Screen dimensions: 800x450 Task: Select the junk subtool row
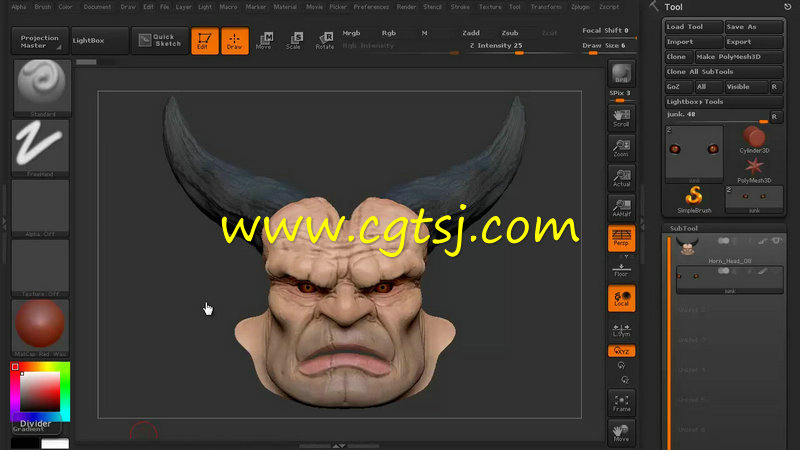tap(730, 280)
